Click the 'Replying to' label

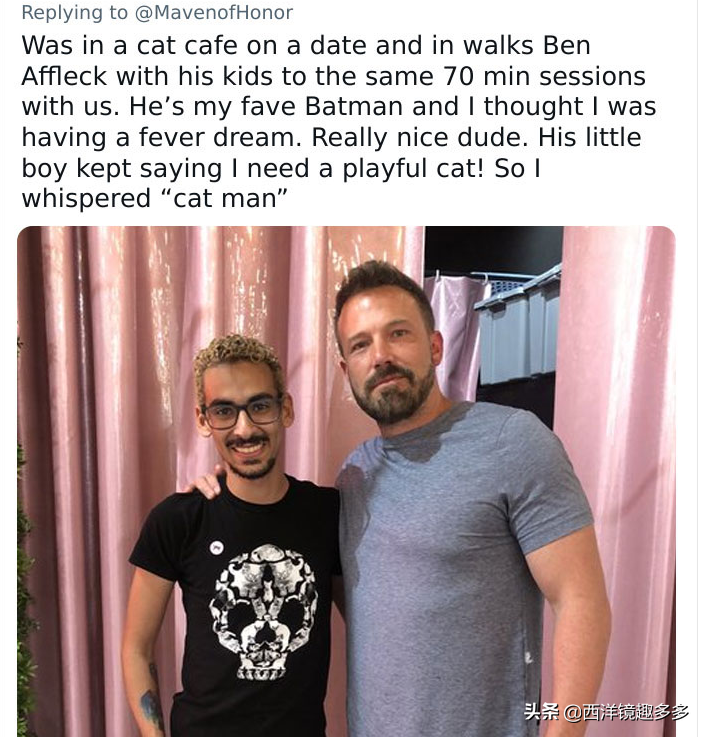click(x=74, y=13)
